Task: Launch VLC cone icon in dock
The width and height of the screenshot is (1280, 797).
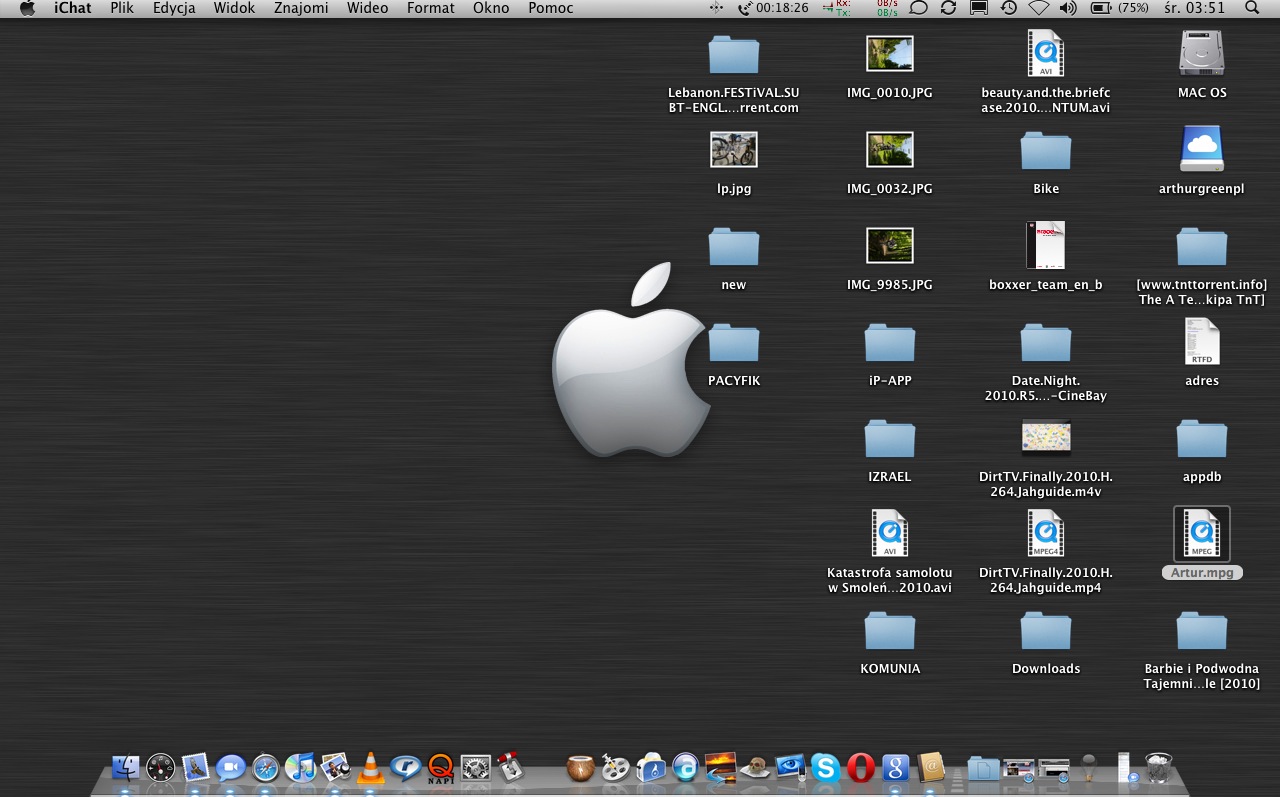Action: point(370,767)
